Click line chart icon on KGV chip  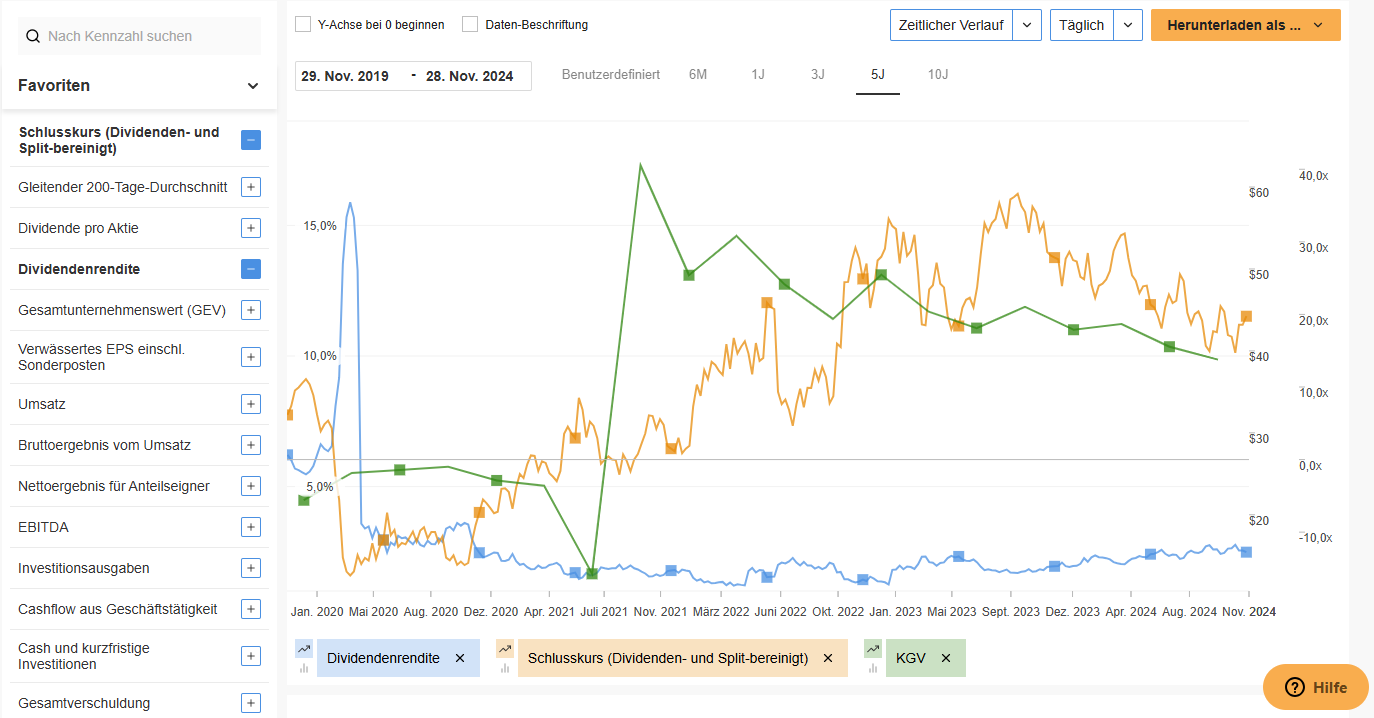(x=872, y=649)
